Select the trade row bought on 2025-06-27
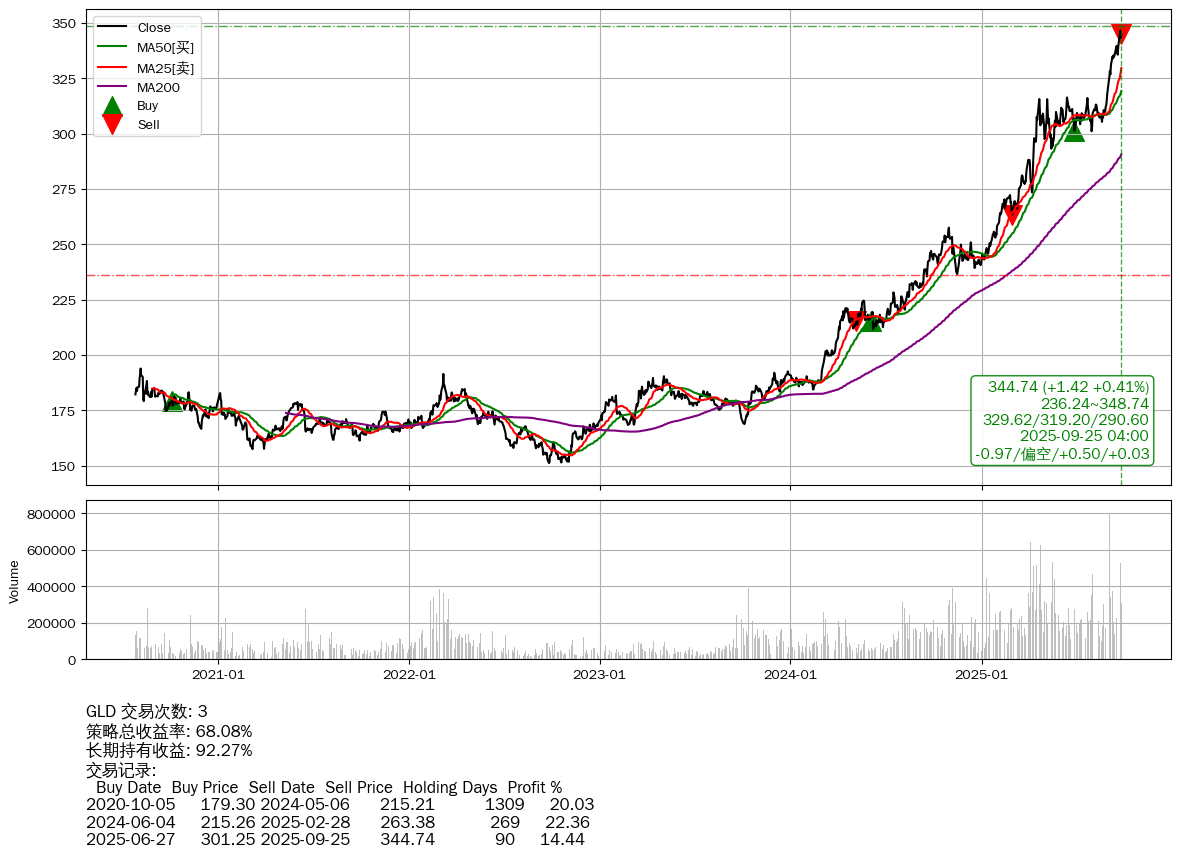The height and width of the screenshot is (857, 1180). point(335,839)
